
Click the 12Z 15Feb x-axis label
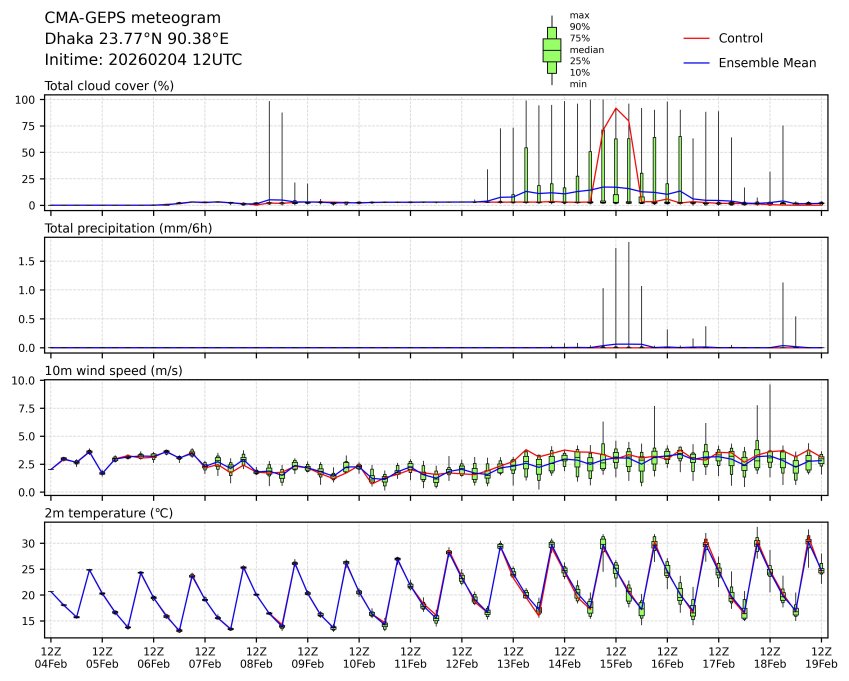pyautogui.click(x=616, y=656)
